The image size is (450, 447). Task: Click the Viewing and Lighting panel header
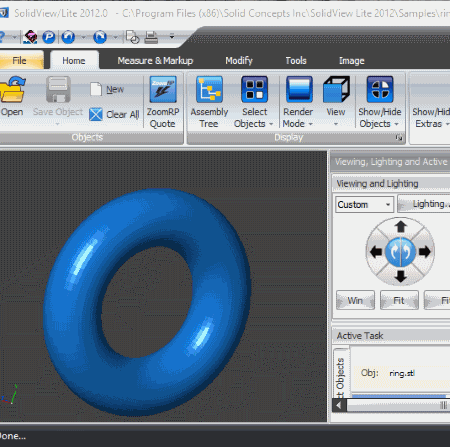391,184
